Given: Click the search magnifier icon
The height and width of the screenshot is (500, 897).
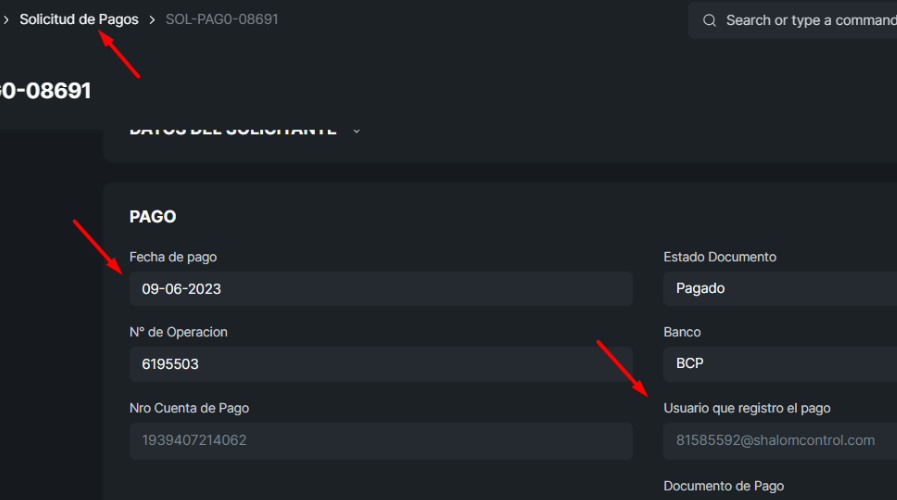Looking at the screenshot, I should tap(709, 21).
